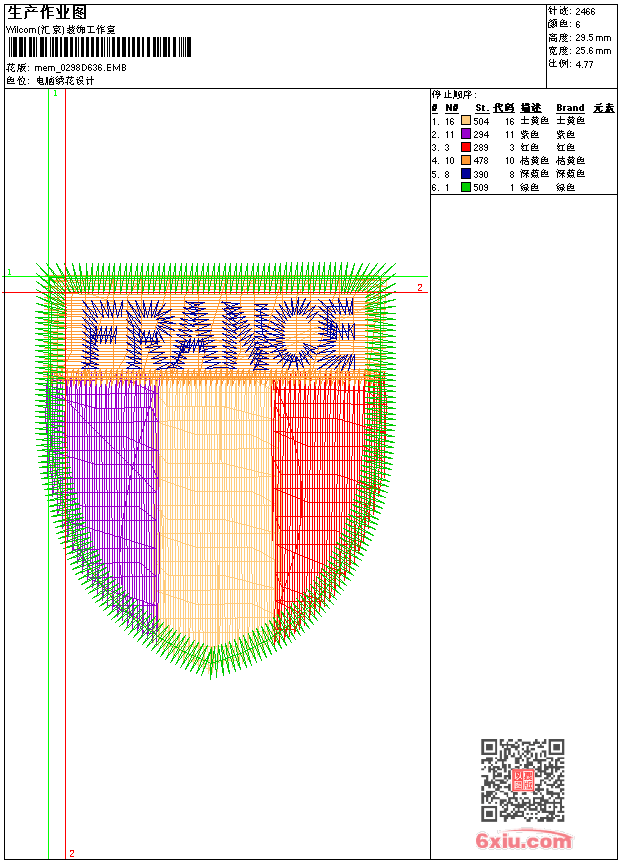The height and width of the screenshot is (860, 620).
Task: Click the 颜色: 6 entry
Action: pyautogui.click(x=564, y=24)
